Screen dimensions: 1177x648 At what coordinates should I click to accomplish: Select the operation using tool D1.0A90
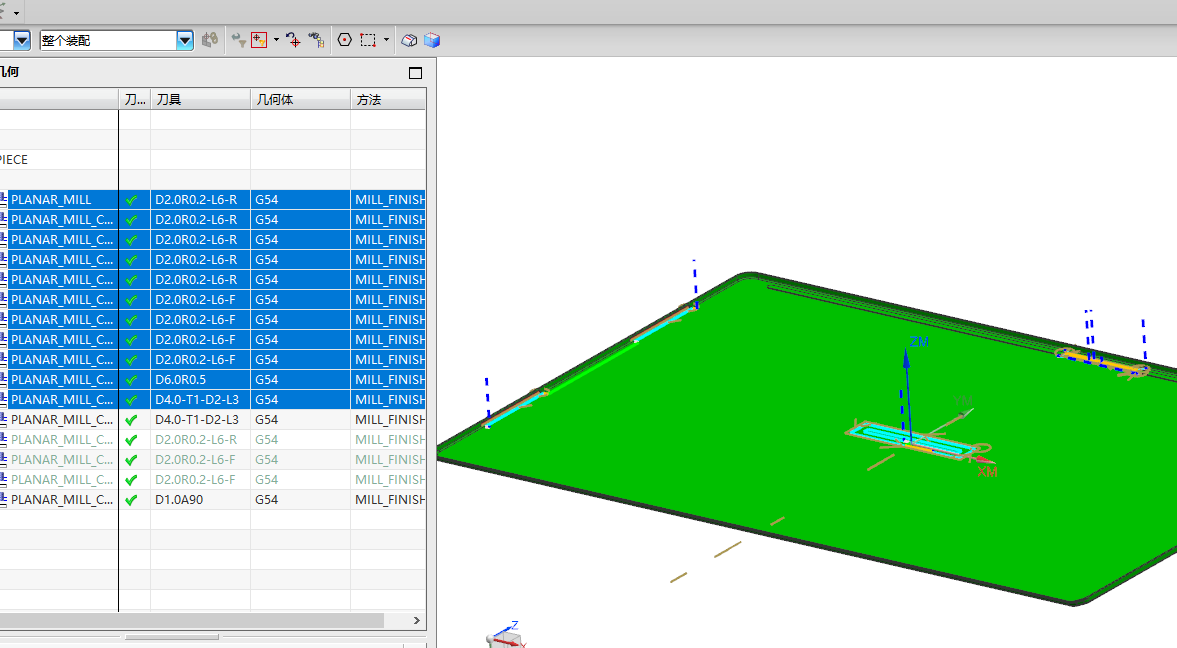pyautogui.click(x=212, y=500)
